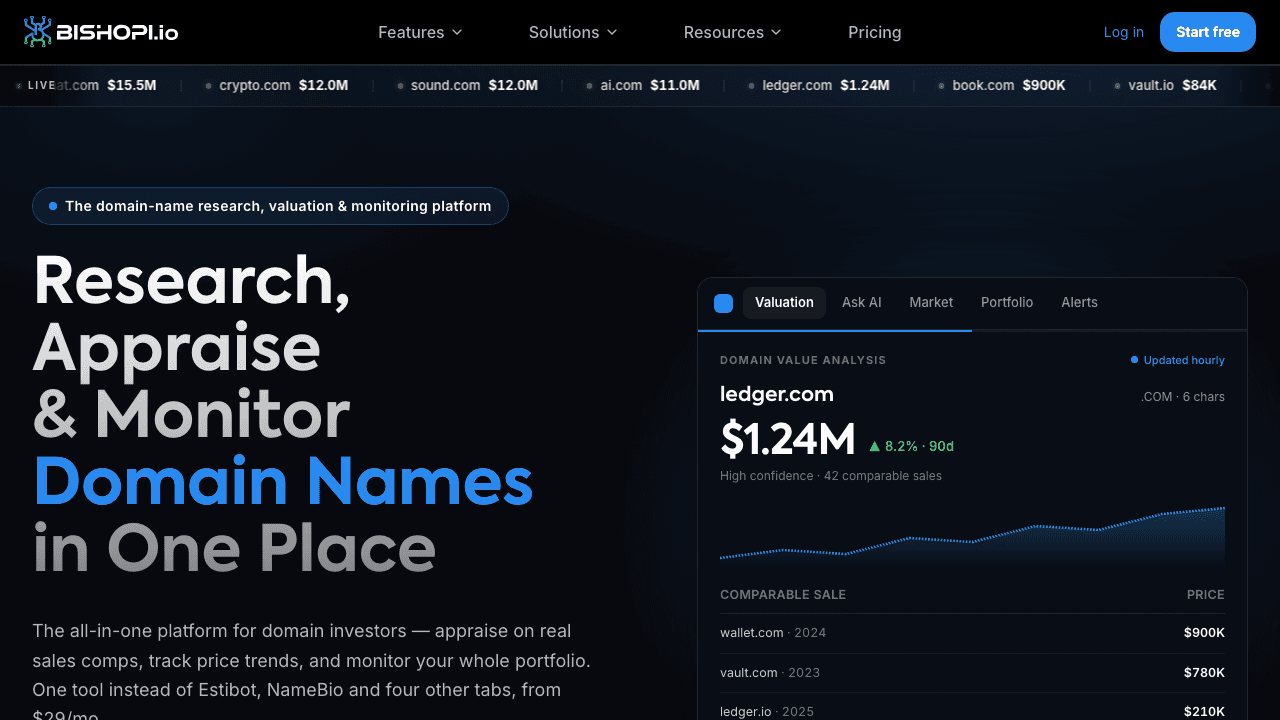Click the Start free button

click(1208, 32)
